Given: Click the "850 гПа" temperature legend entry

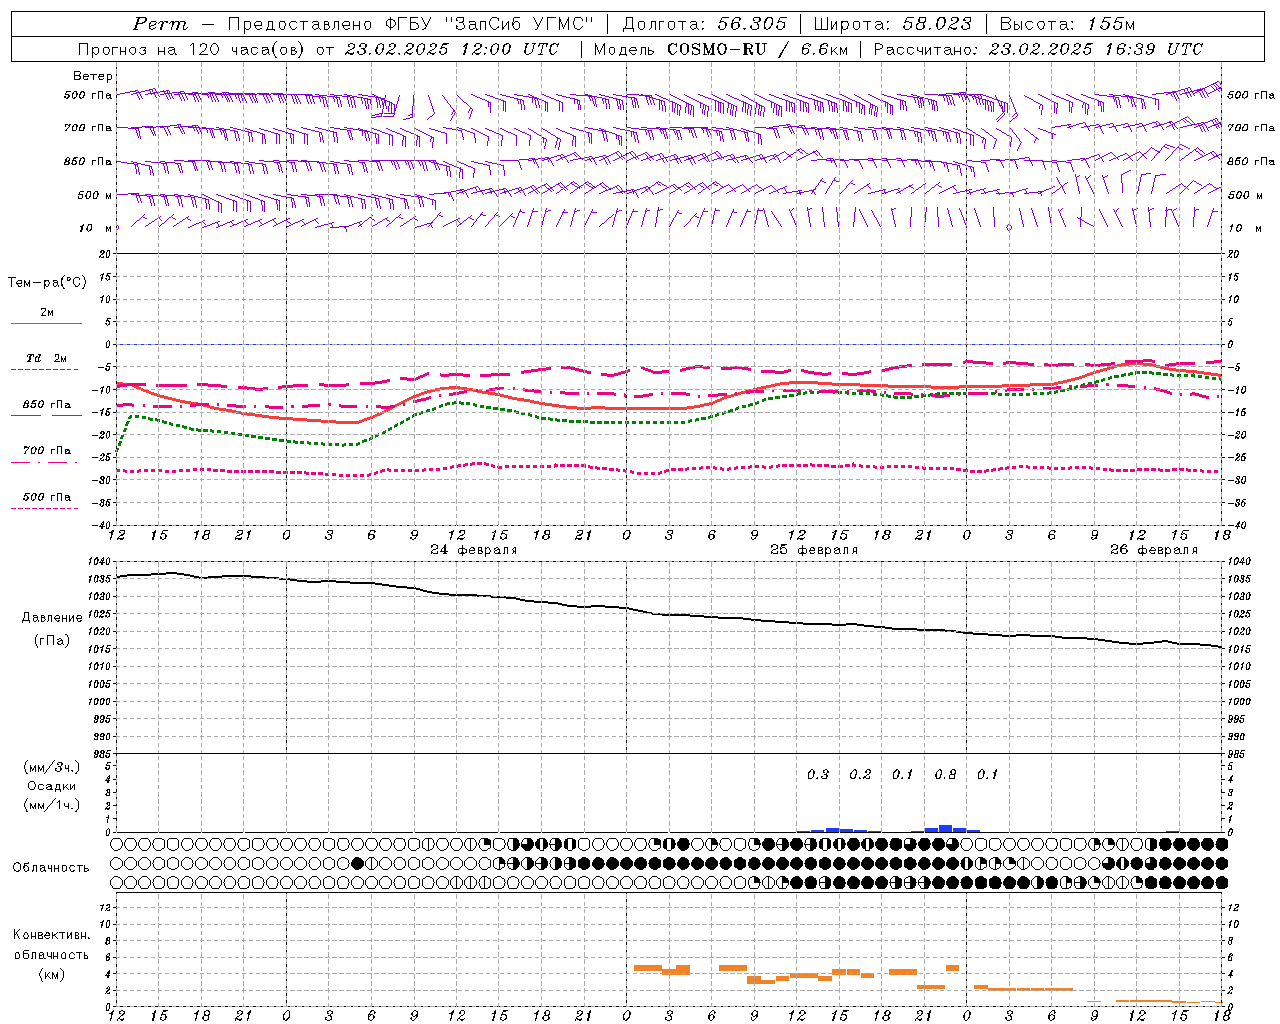Looking at the screenshot, I should pos(46,405).
